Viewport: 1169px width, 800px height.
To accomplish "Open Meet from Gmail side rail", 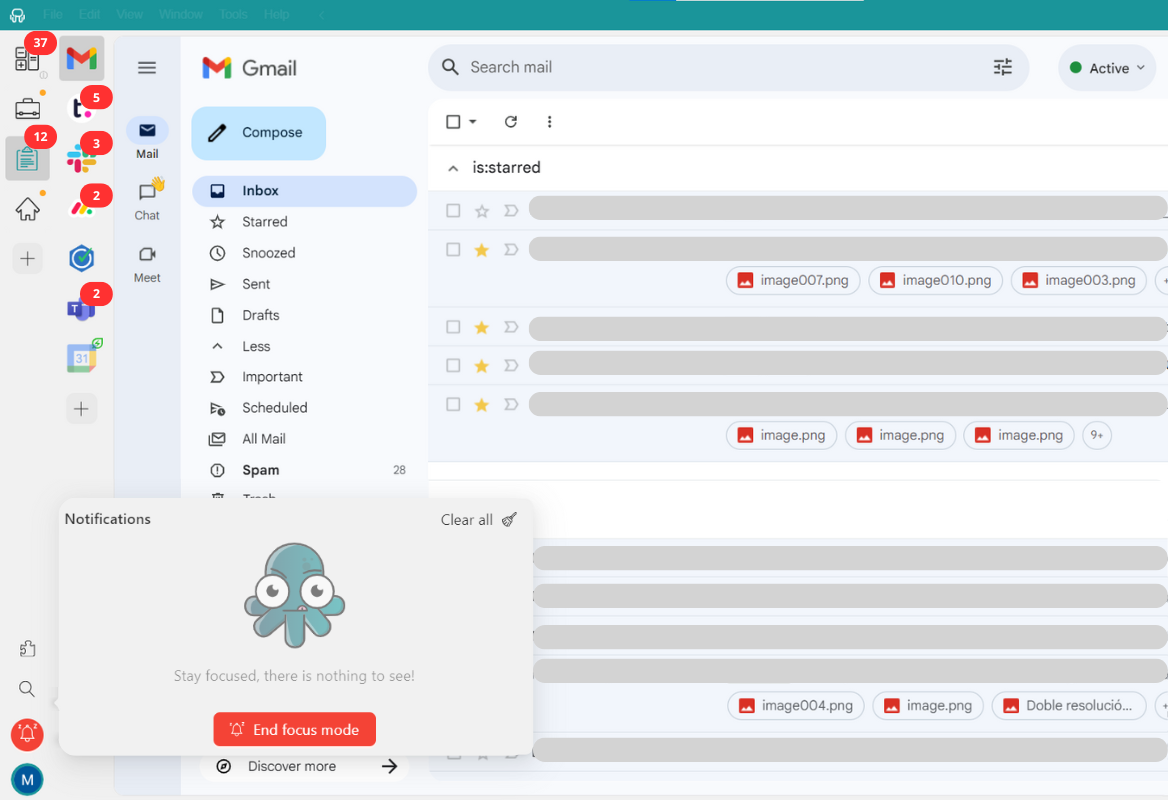I will coord(147,264).
